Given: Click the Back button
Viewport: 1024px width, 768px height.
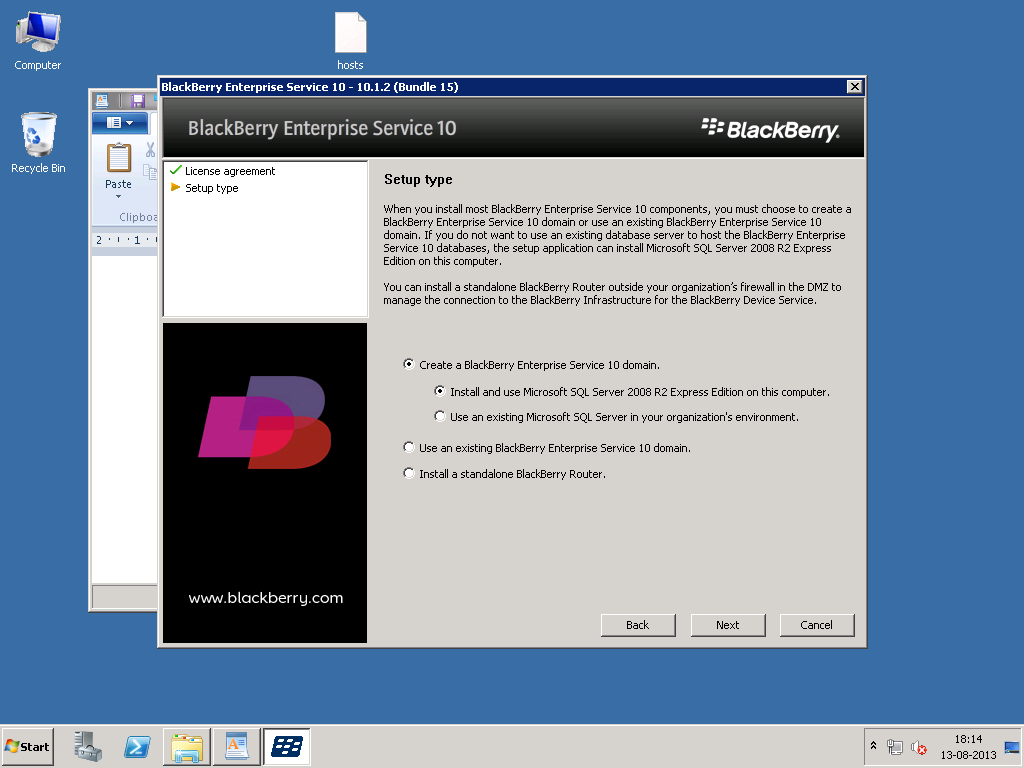Looking at the screenshot, I should (x=638, y=625).
